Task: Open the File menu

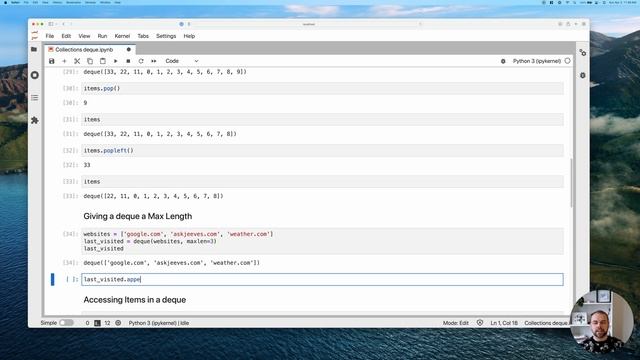Action: click(x=50, y=36)
